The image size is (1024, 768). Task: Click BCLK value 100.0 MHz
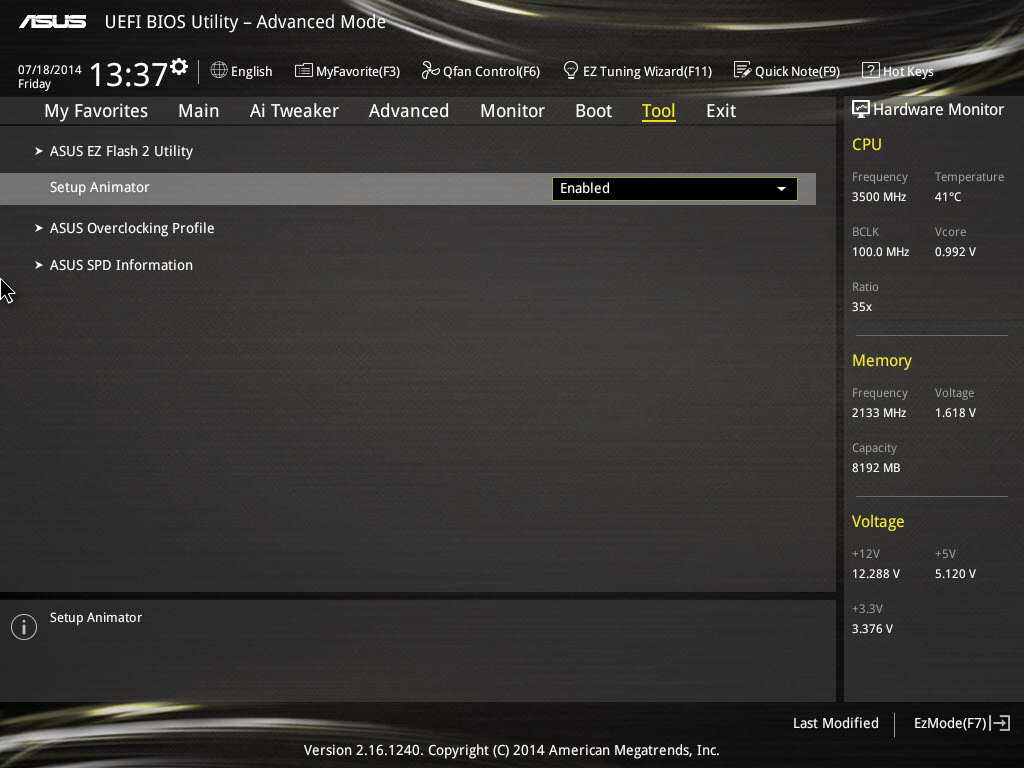click(x=880, y=251)
